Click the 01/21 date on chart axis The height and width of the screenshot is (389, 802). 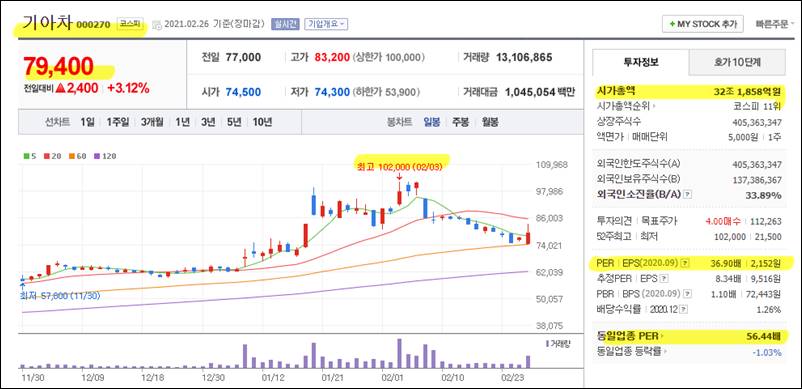click(x=332, y=379)
